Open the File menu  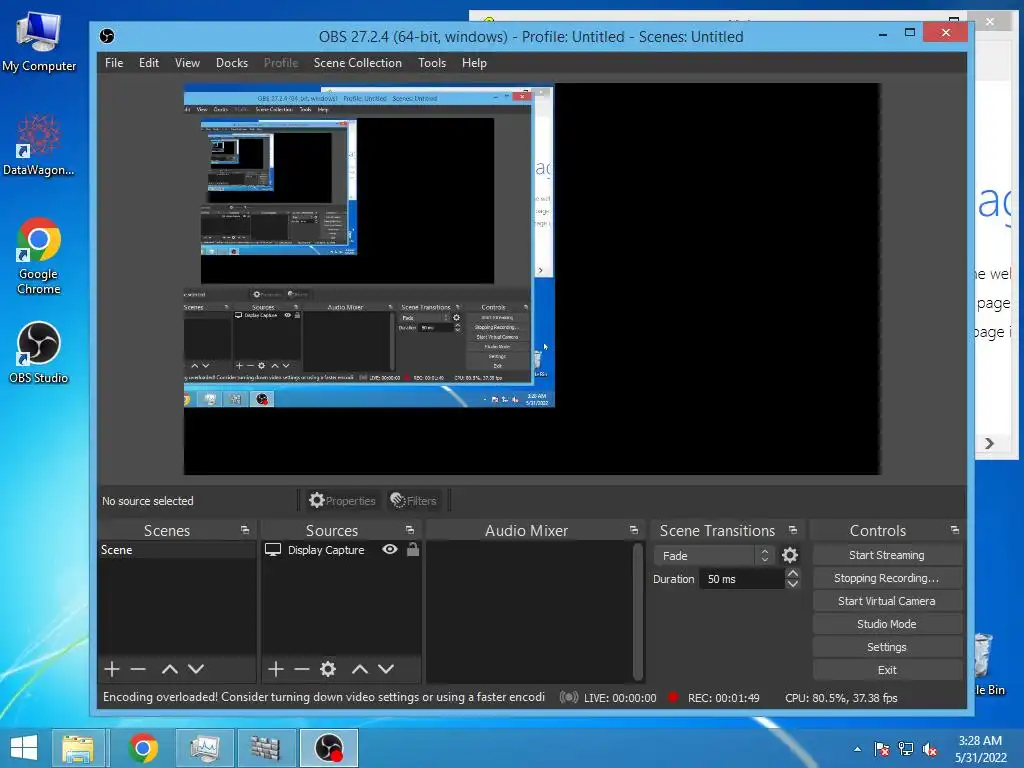tap(114, 63)
